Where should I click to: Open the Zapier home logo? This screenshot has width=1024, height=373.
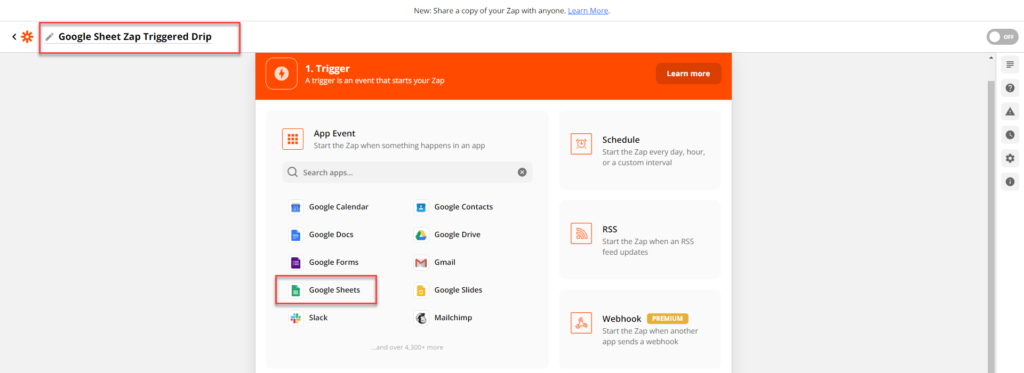27,37
